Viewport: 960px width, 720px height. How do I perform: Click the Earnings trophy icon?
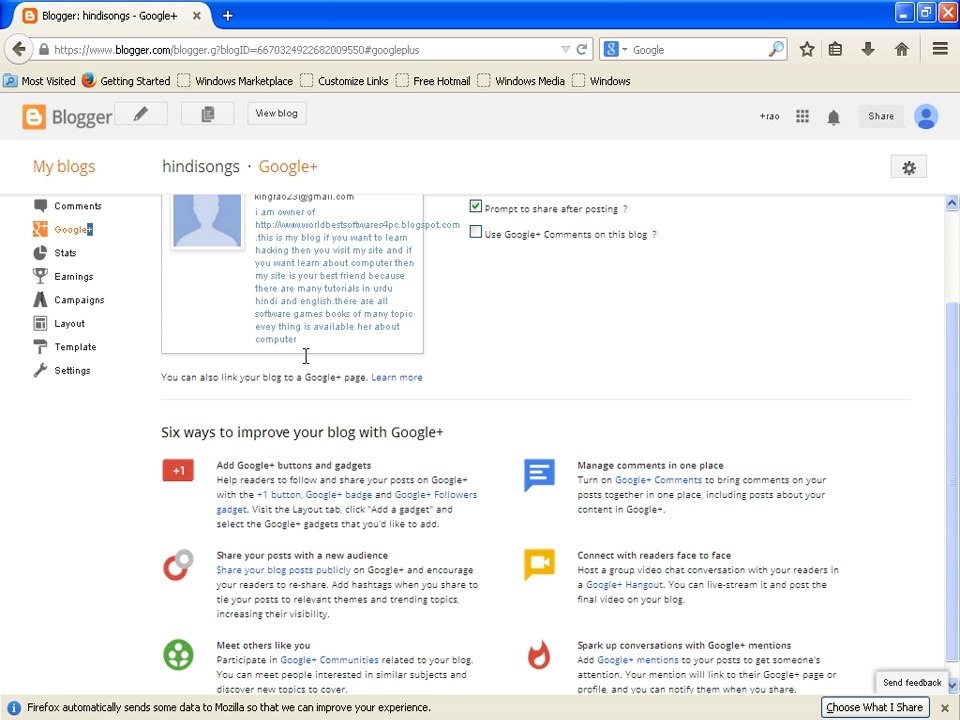click(x=40, y=276)
